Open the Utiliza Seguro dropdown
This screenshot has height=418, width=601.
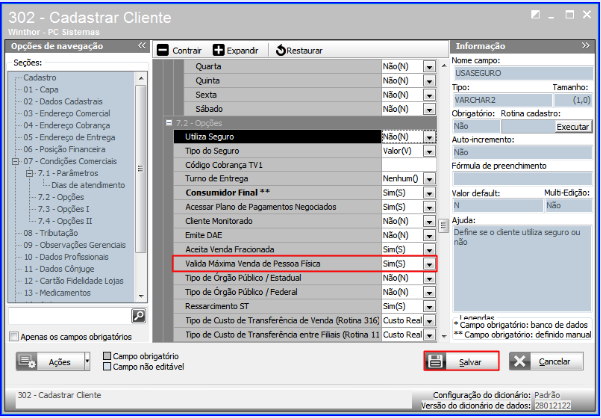click(x=429, y=137)
